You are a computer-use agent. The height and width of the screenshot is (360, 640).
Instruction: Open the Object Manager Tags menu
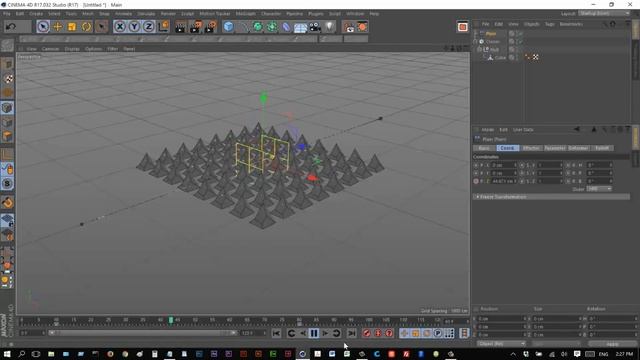[550, 24]
